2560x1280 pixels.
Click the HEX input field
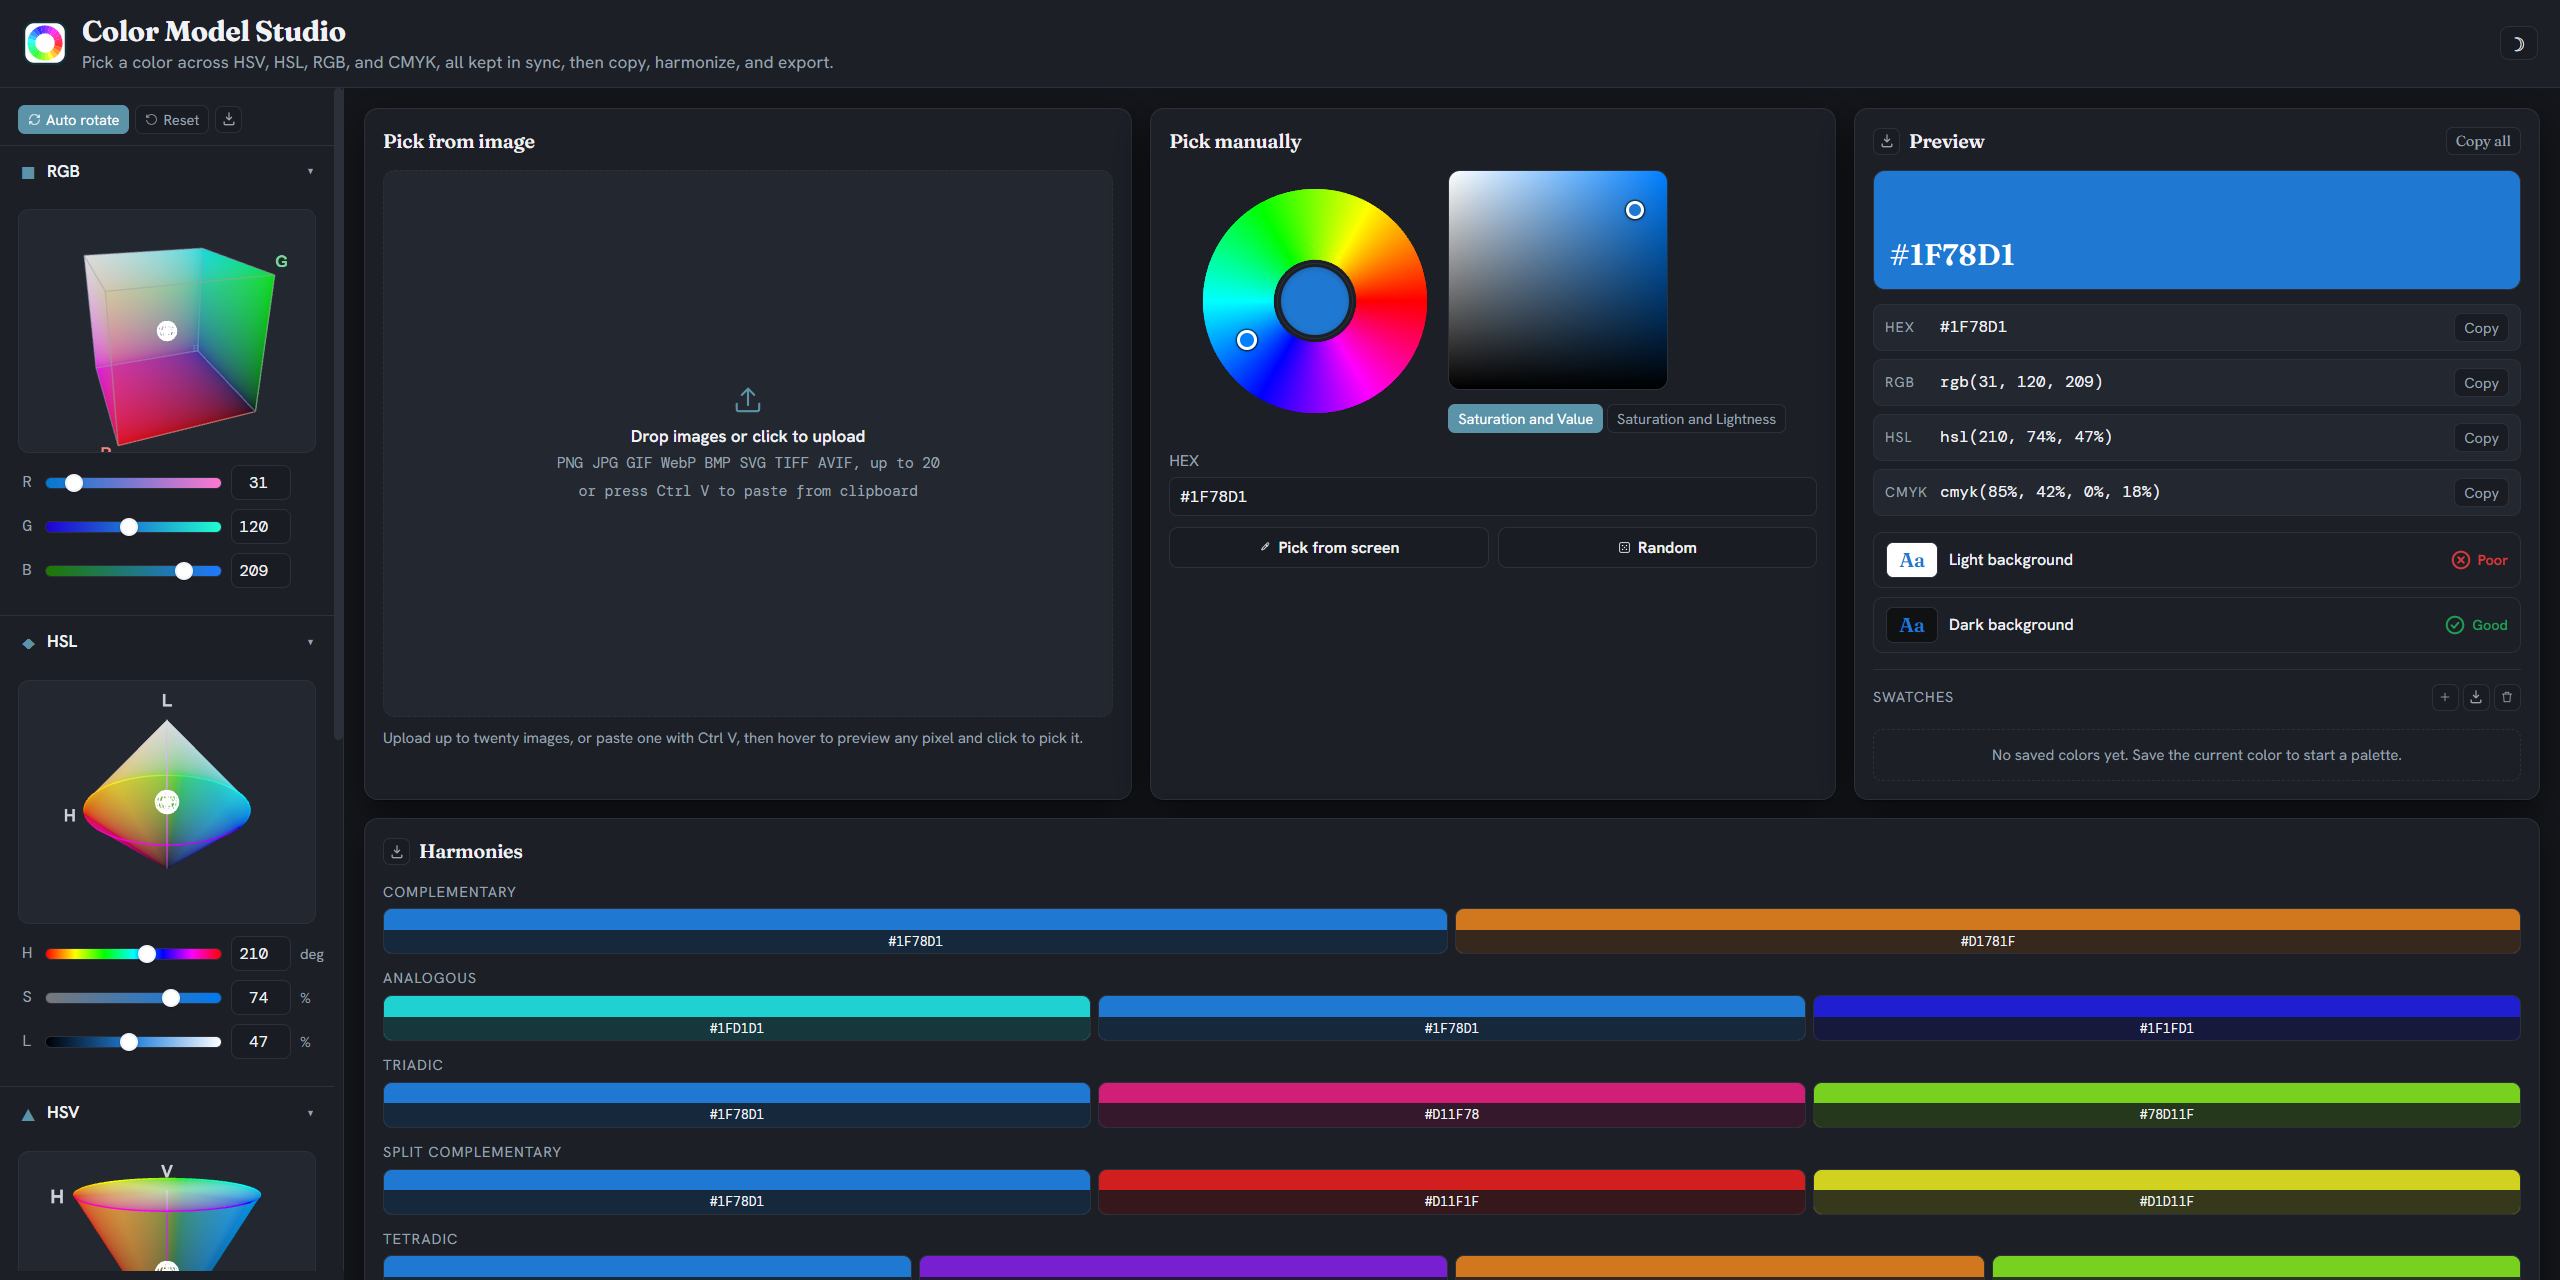(x=1493, y=497)
